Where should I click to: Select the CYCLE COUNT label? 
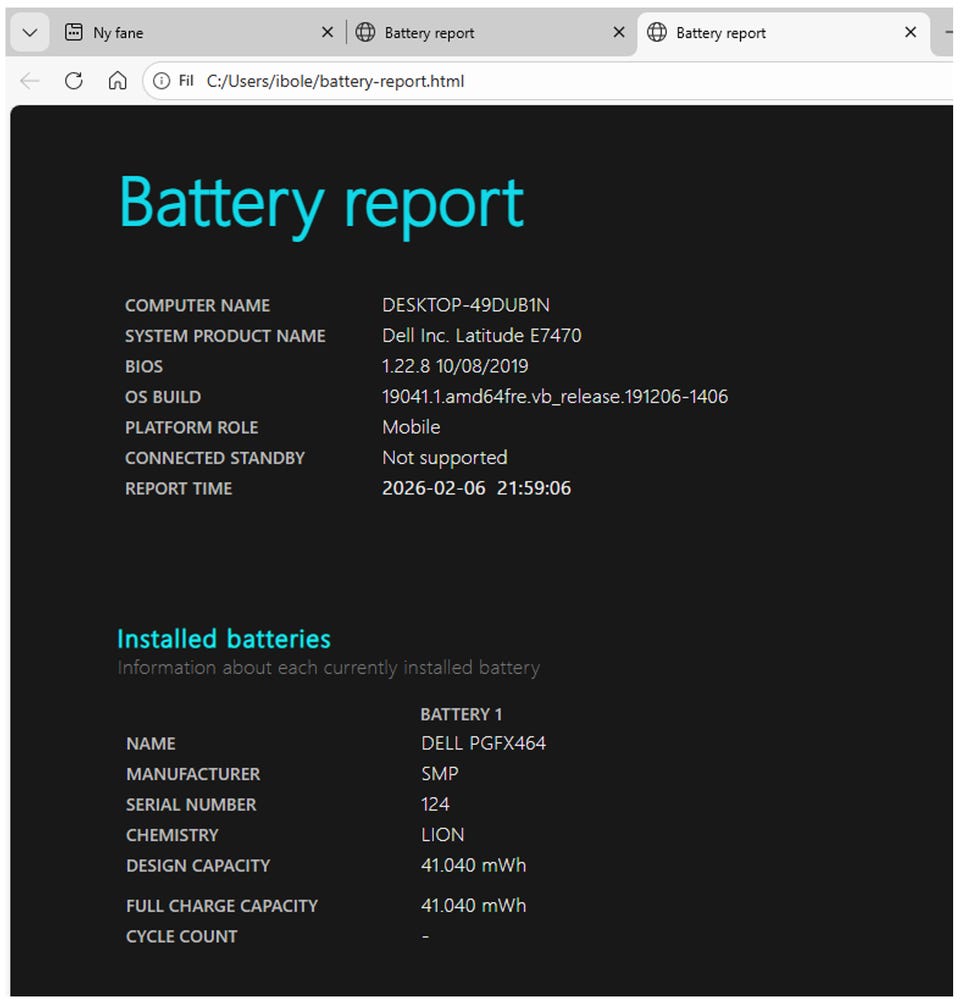point(181,937)
